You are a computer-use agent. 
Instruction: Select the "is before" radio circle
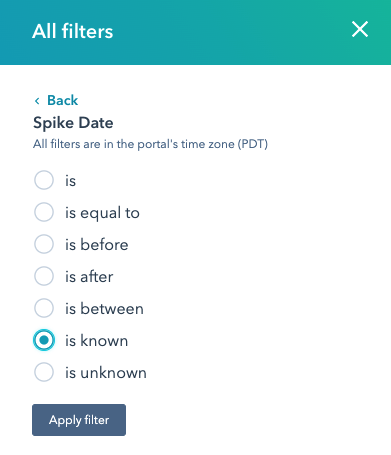pyautogui.click(x=44, y=244)
